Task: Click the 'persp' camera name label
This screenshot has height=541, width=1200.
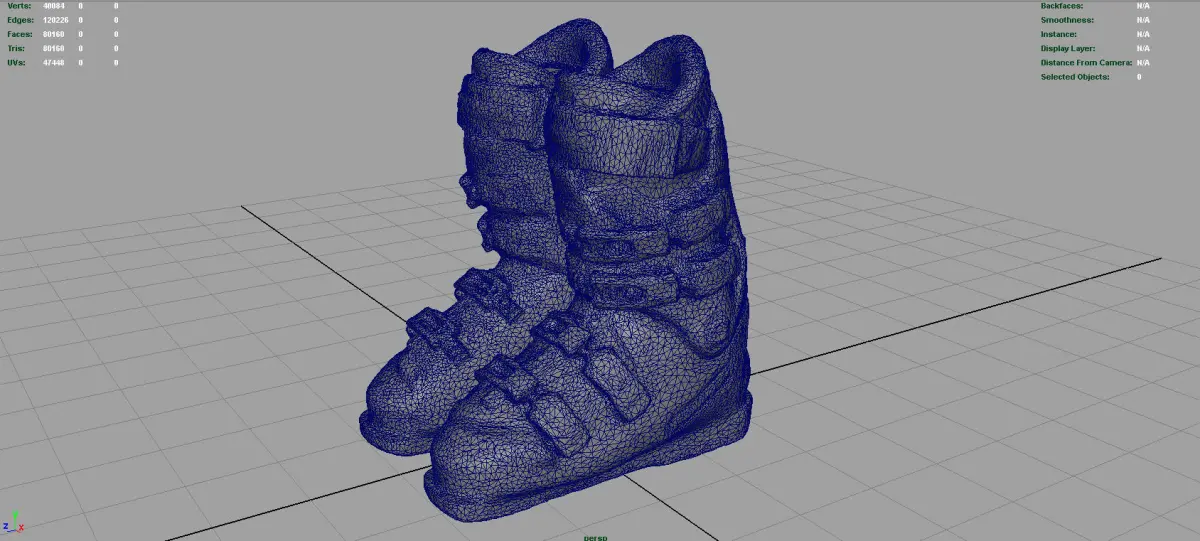Action: 596,537
